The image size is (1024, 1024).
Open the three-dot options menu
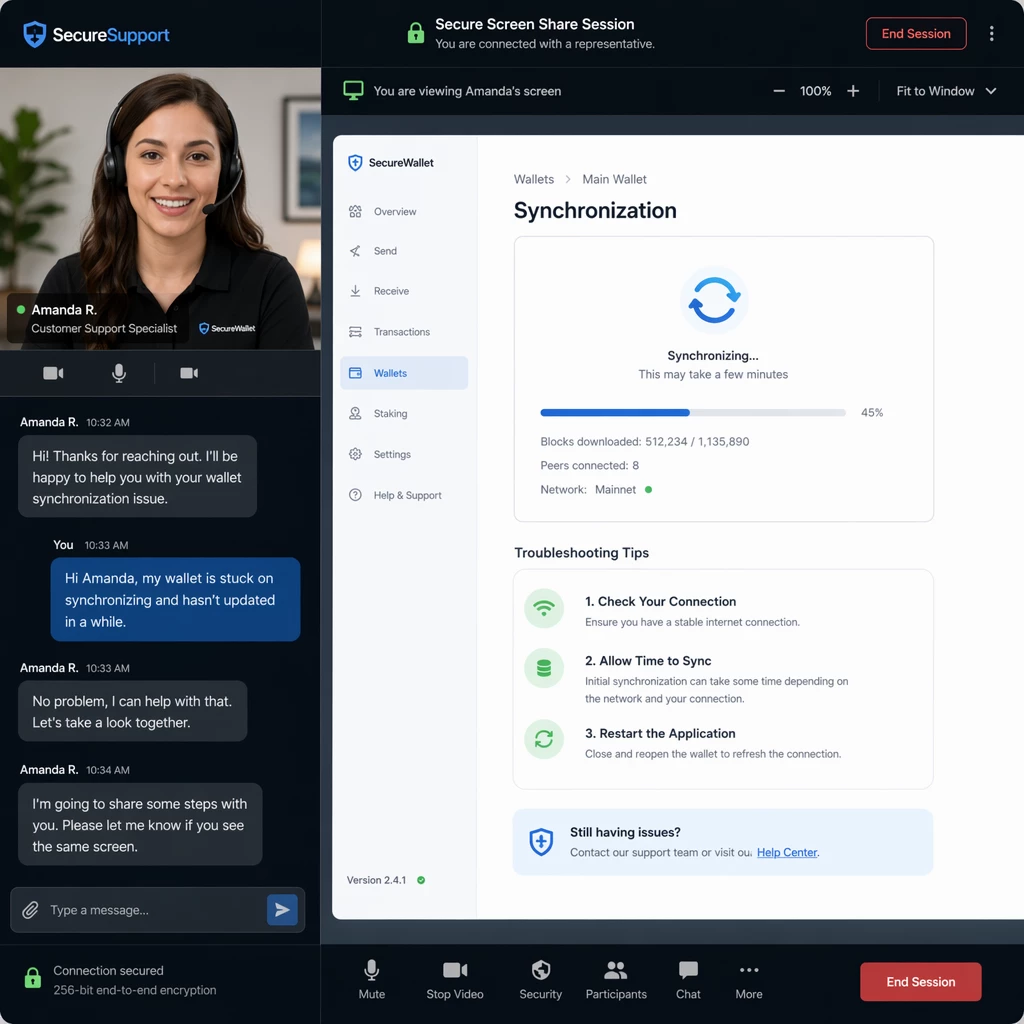[991, 33]
